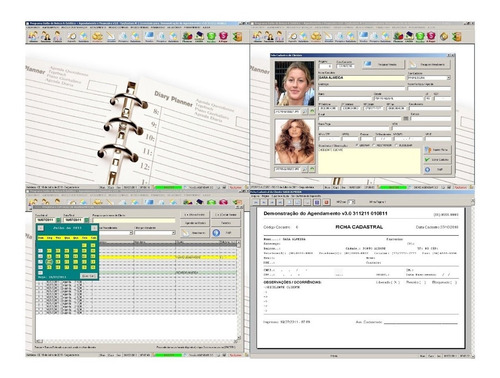Open the calendar icon beside the first date field
500x378 pixels.
point(58,220)
